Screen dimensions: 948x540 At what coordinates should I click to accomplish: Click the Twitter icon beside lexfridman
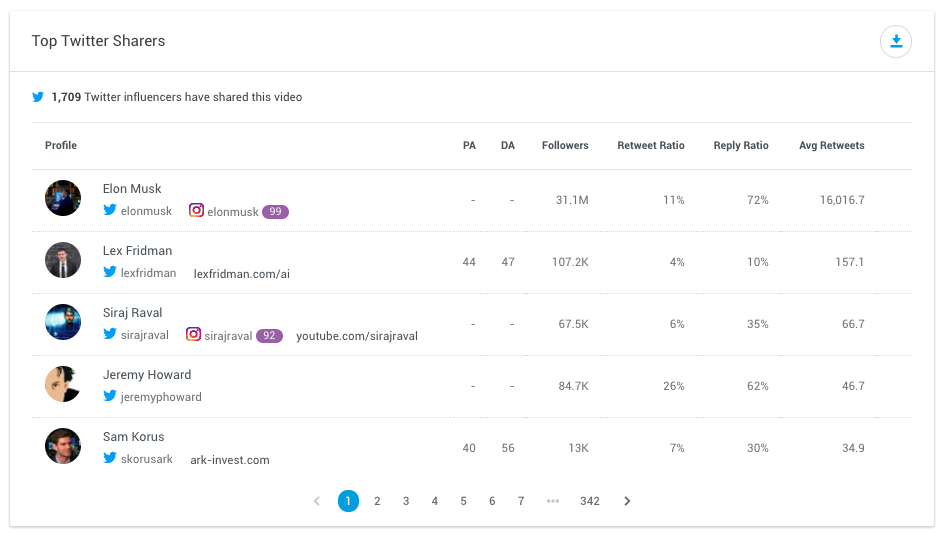coord(110,273)
